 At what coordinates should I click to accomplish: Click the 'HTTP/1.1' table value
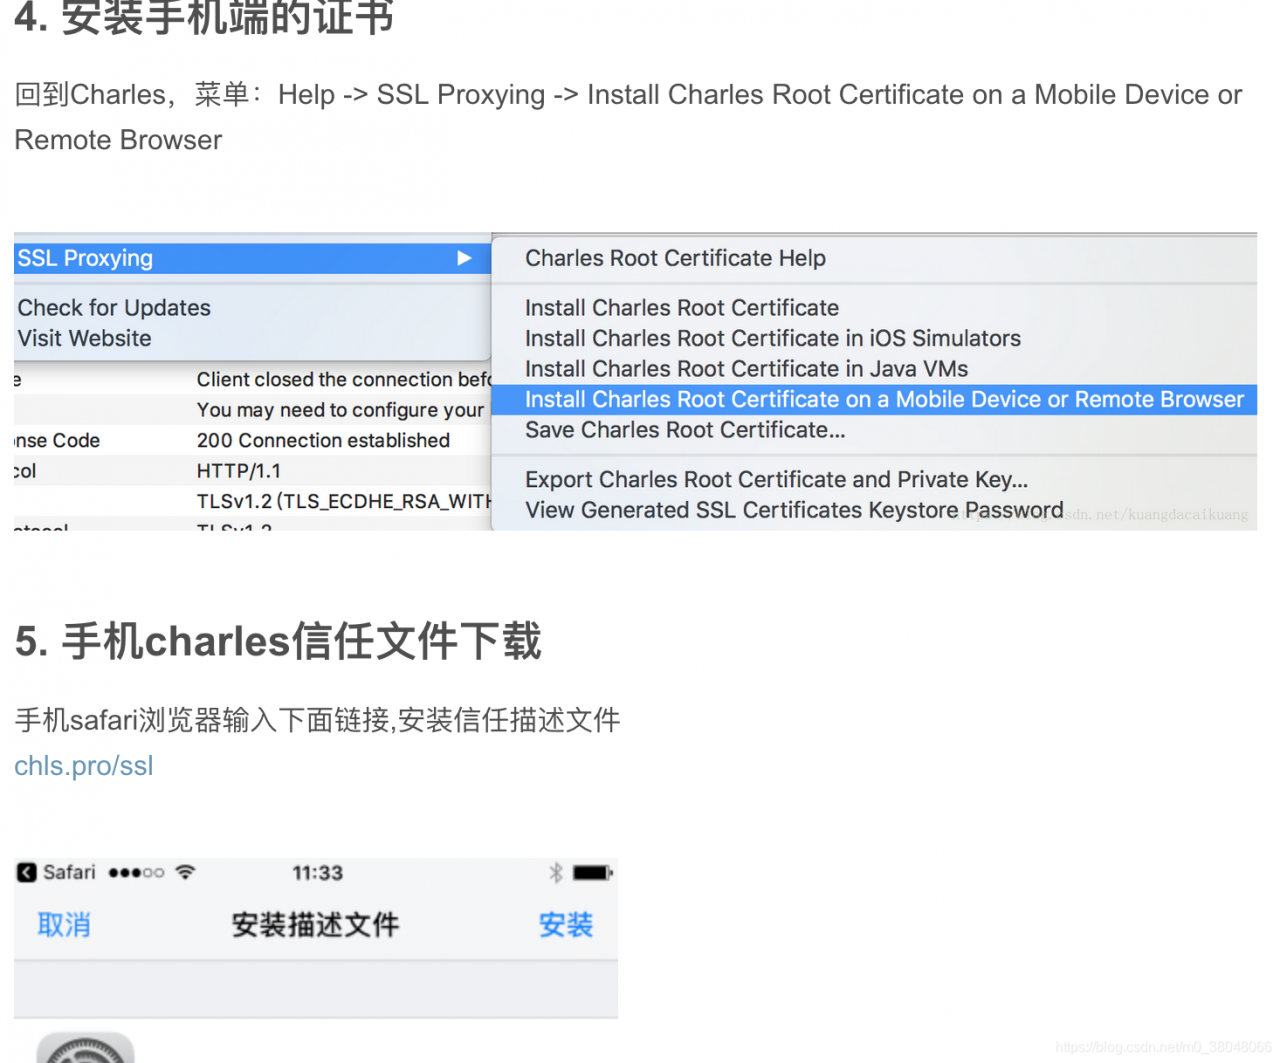239,471
